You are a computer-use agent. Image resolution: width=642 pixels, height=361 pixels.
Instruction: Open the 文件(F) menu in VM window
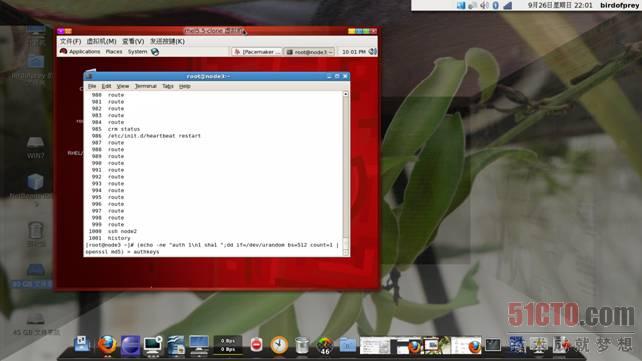coord(70,41)
